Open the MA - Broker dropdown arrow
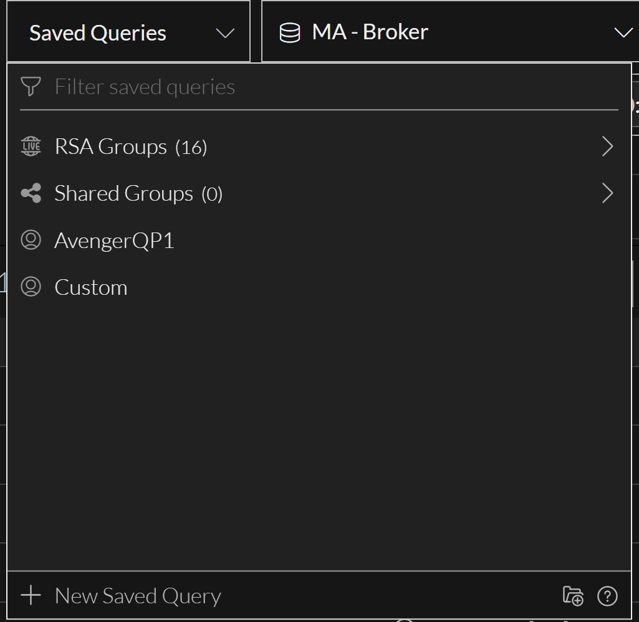 tap(622, 33)
